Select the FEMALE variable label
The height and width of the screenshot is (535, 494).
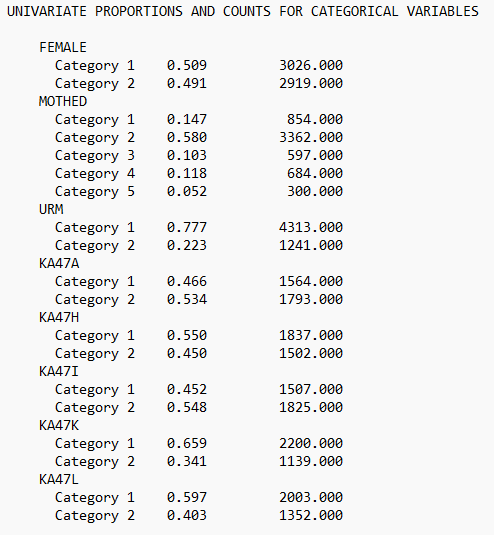pyautogui.click(x=63, y=47)
